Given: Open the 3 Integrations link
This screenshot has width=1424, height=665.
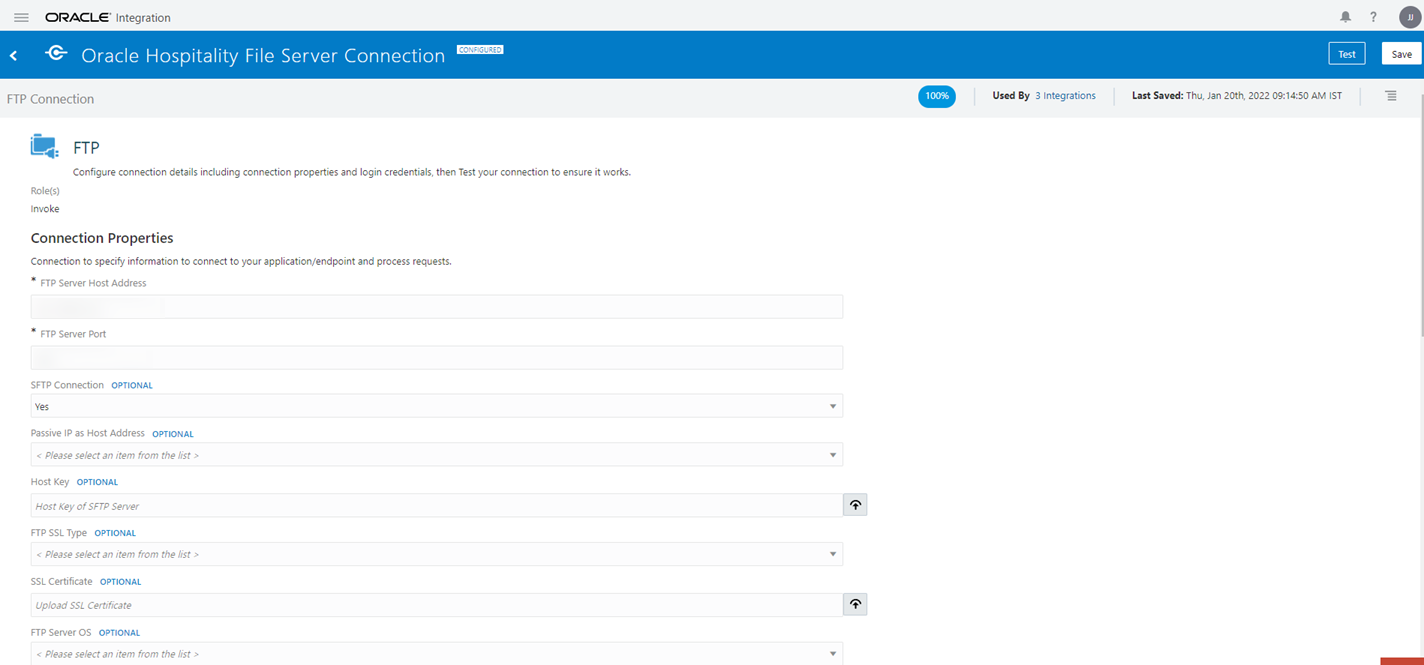Looking at the screenshot, I should point(1065,96).
